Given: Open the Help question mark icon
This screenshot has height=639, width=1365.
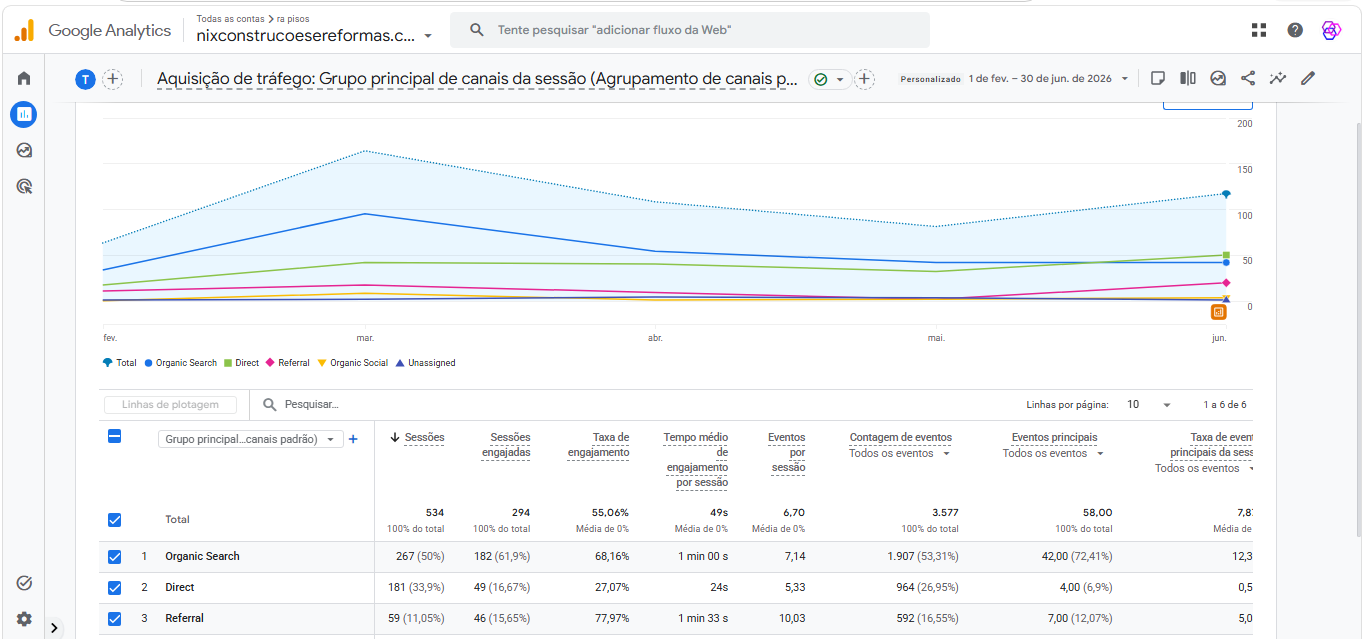Looking at the screenshot, I should [x=1295, y=30].
